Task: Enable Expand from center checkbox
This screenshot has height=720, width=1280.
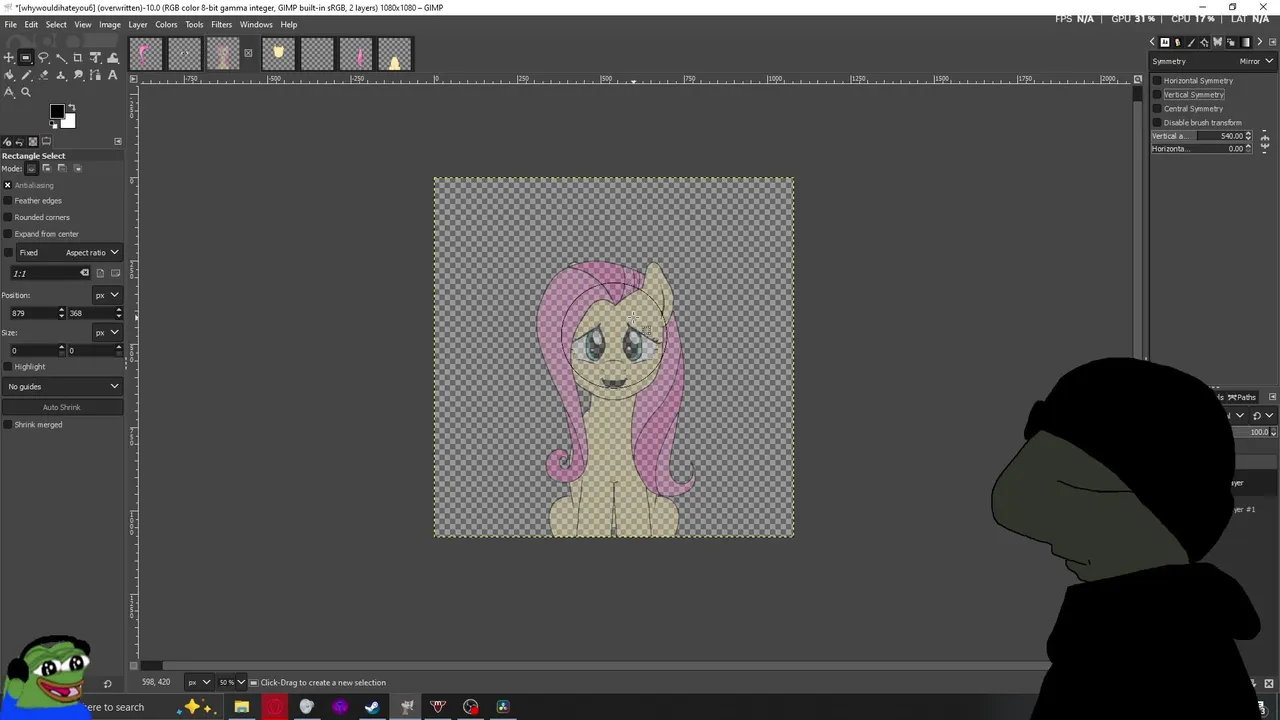Action: pos(7,234)
